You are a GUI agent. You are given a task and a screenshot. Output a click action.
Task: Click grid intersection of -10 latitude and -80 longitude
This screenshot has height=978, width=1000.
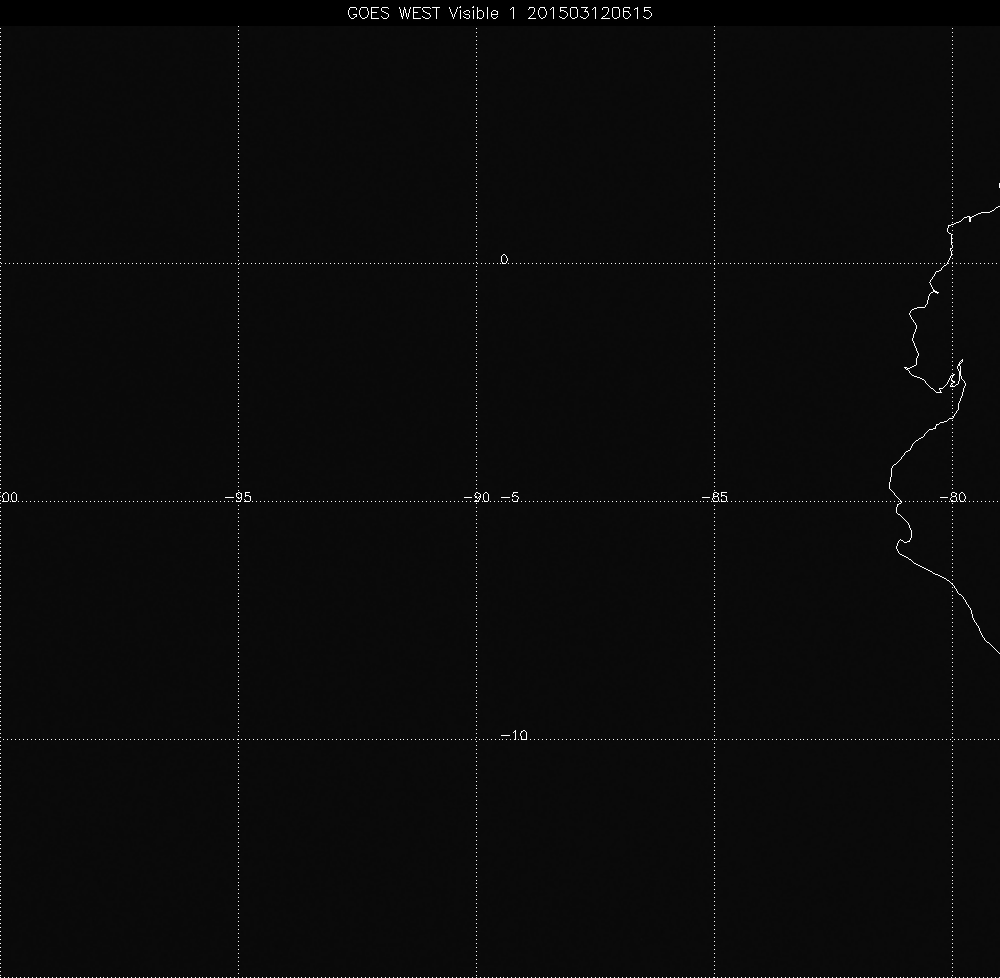point(953,739)
